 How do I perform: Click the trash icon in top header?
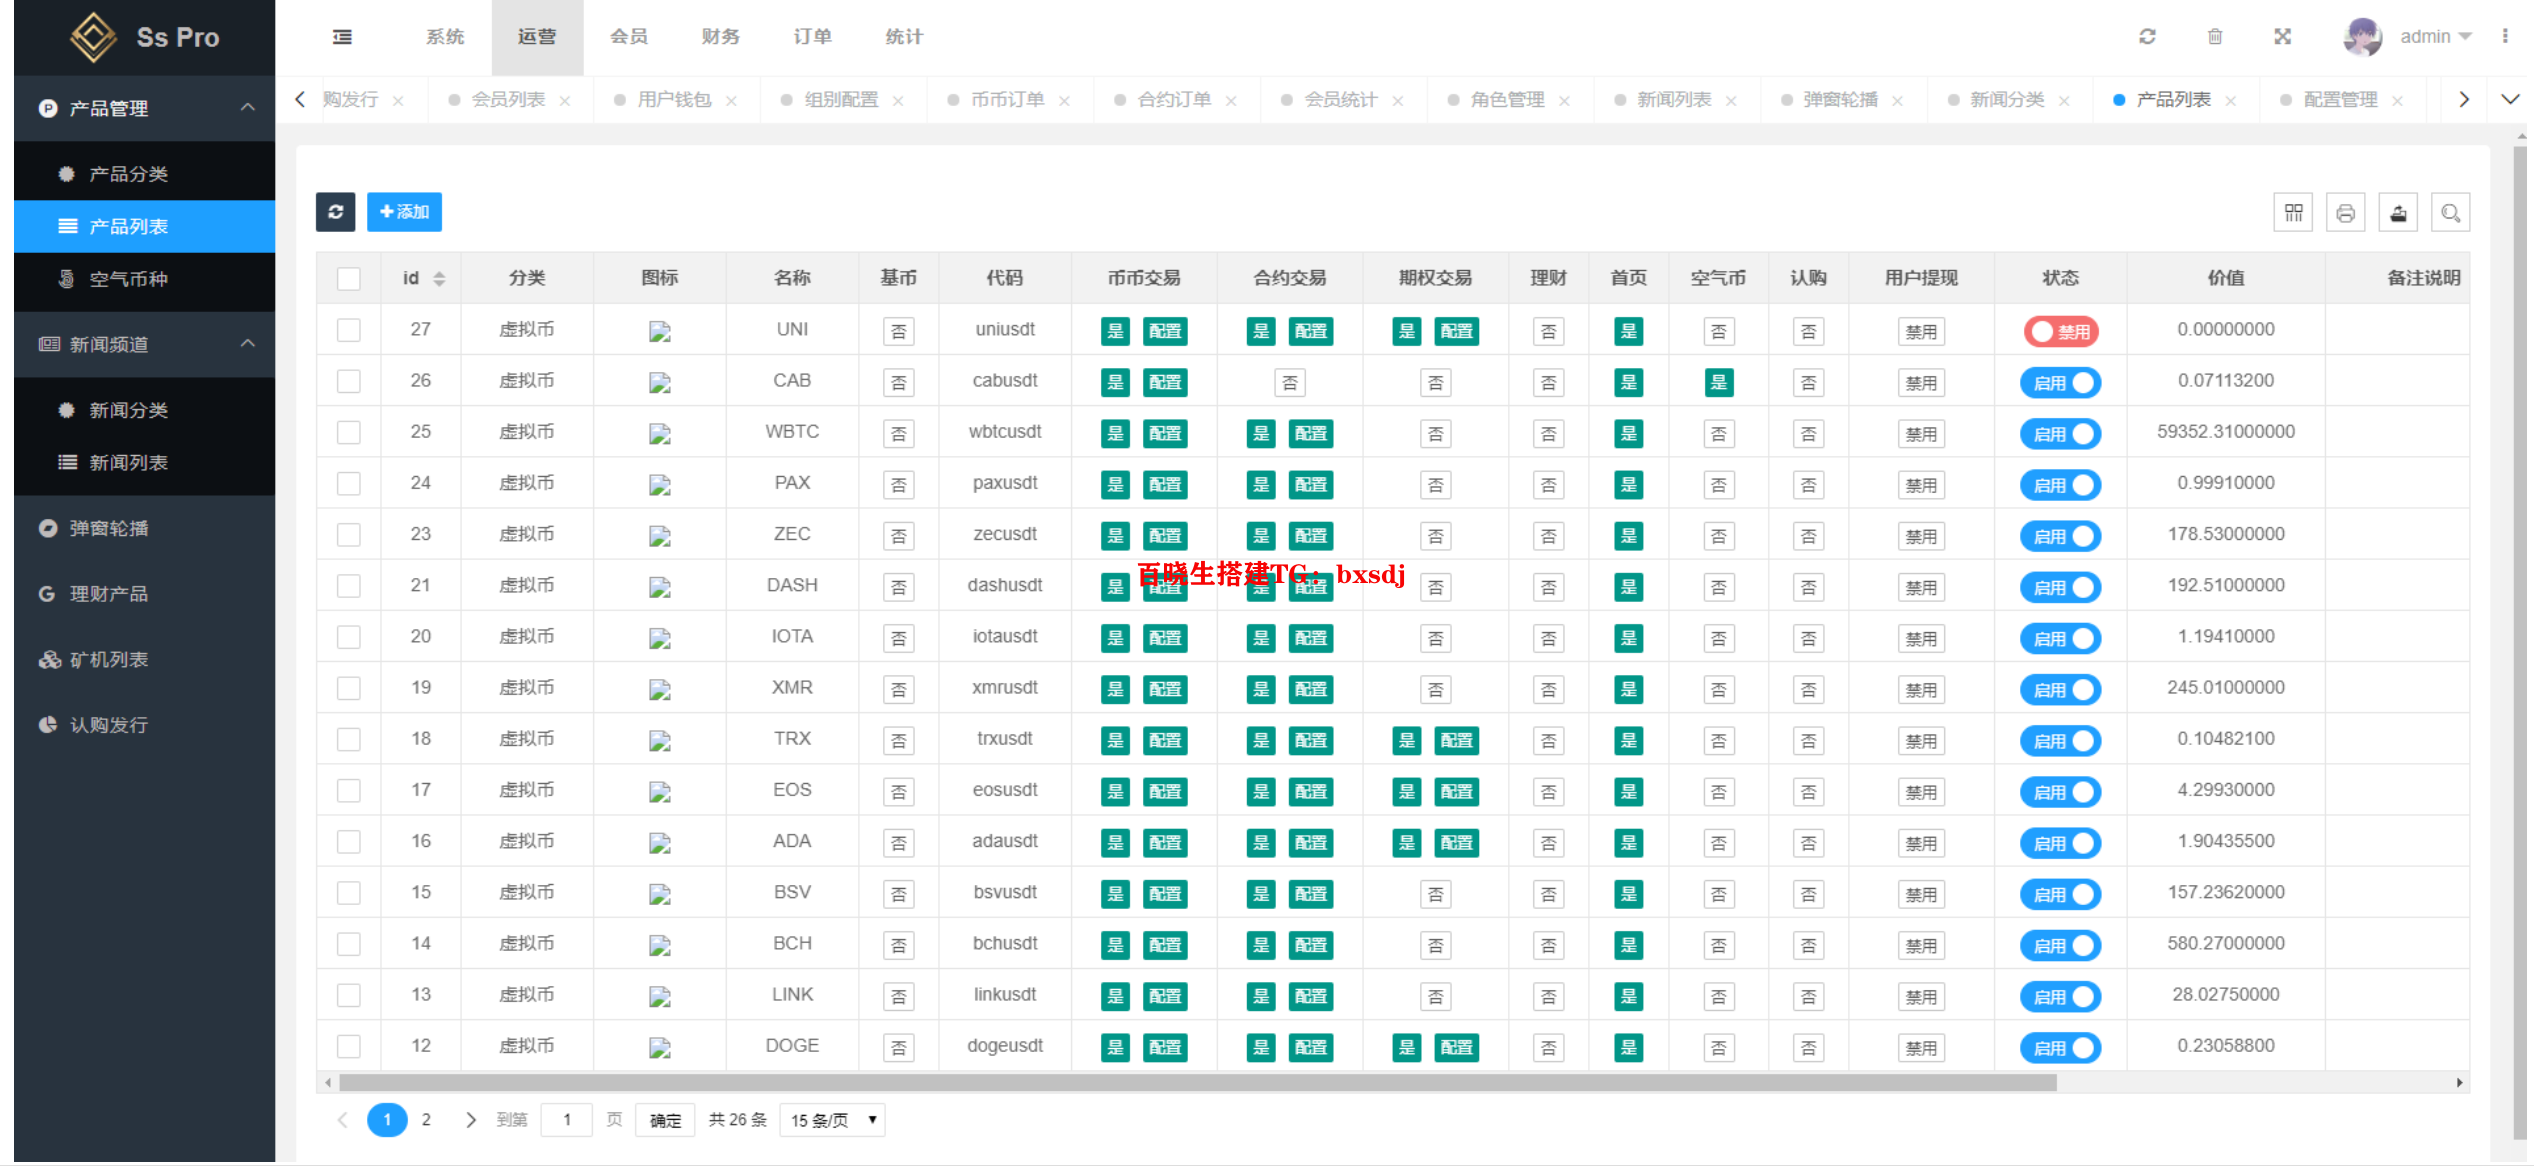coord(2215,37)
